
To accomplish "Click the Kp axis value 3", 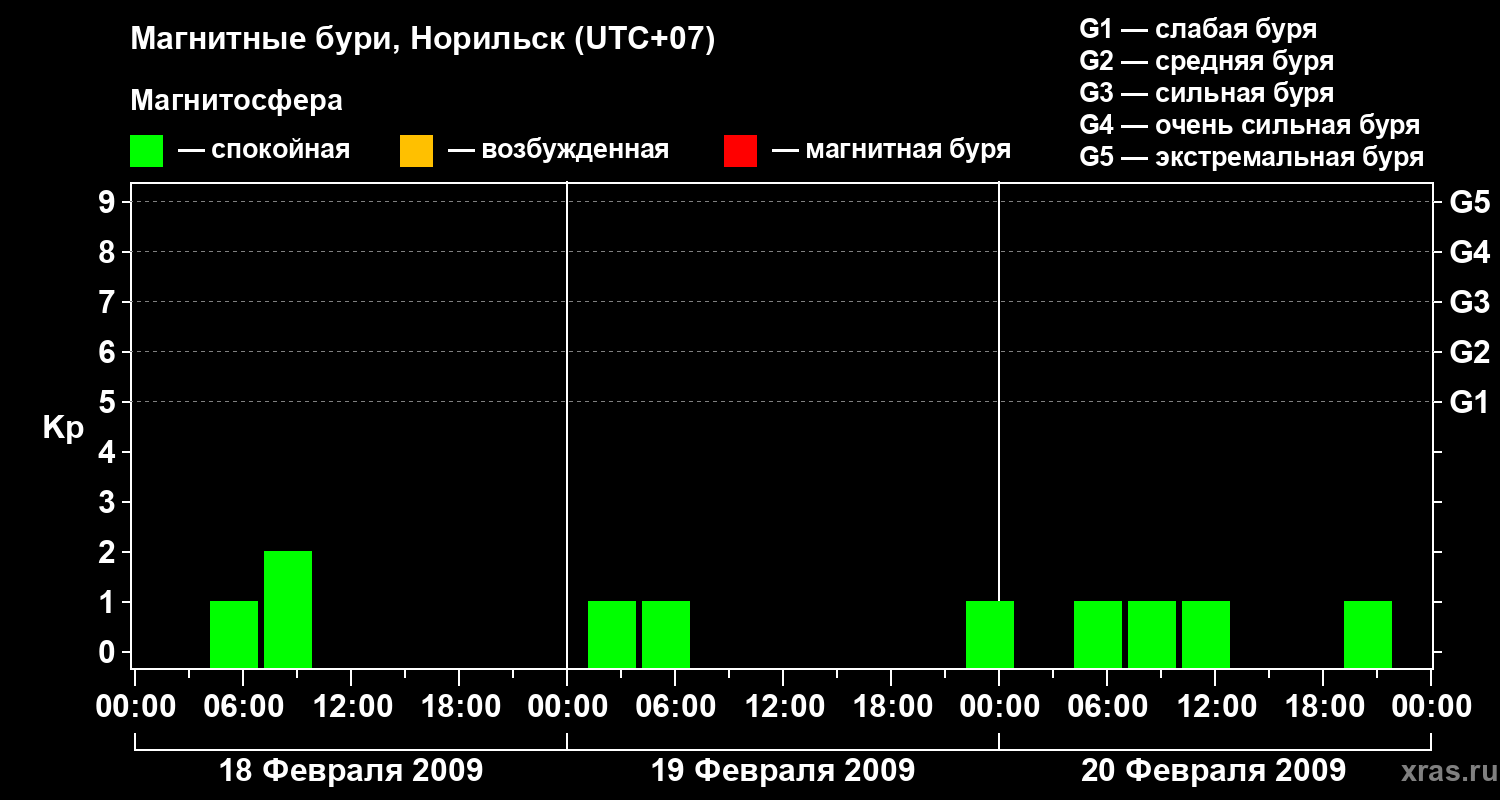I will (109, 502).
